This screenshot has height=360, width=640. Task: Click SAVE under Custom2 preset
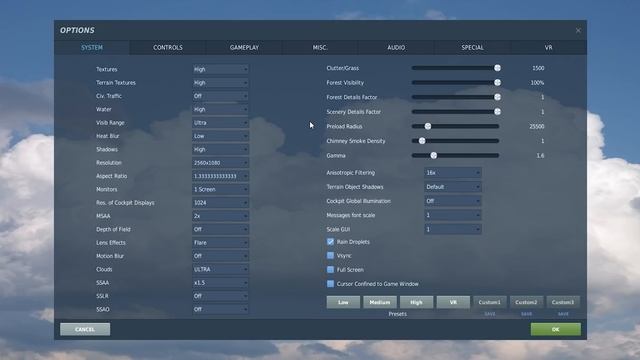527,314
